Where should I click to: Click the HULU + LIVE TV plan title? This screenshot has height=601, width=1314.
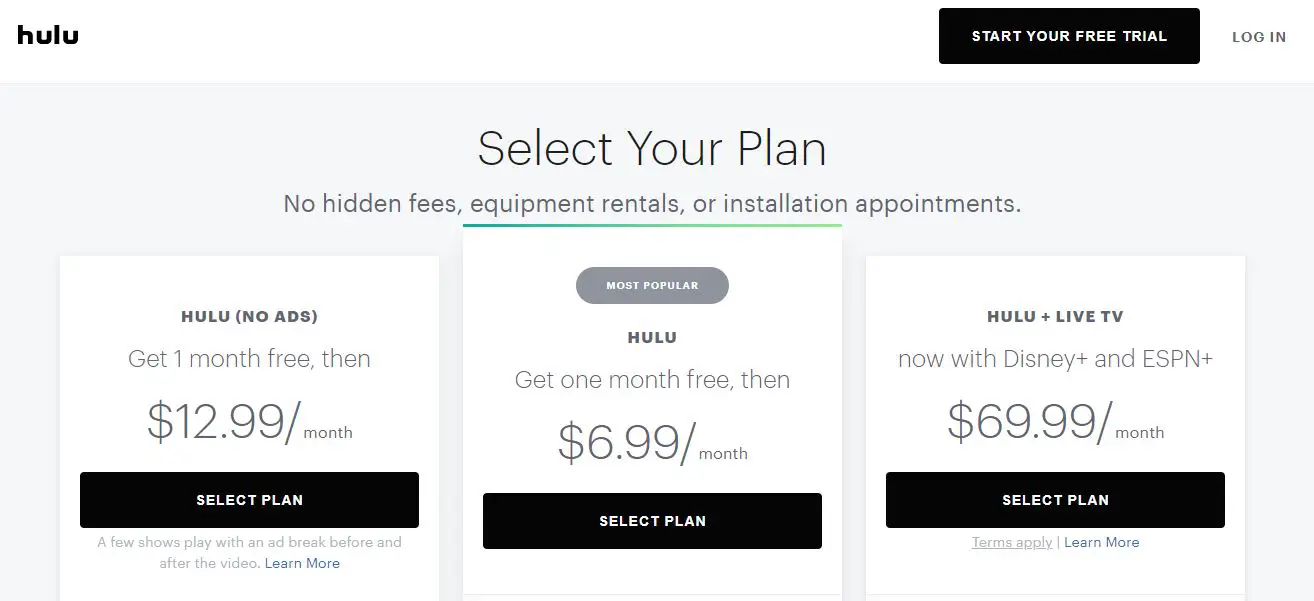click(x=1055, y=316)
